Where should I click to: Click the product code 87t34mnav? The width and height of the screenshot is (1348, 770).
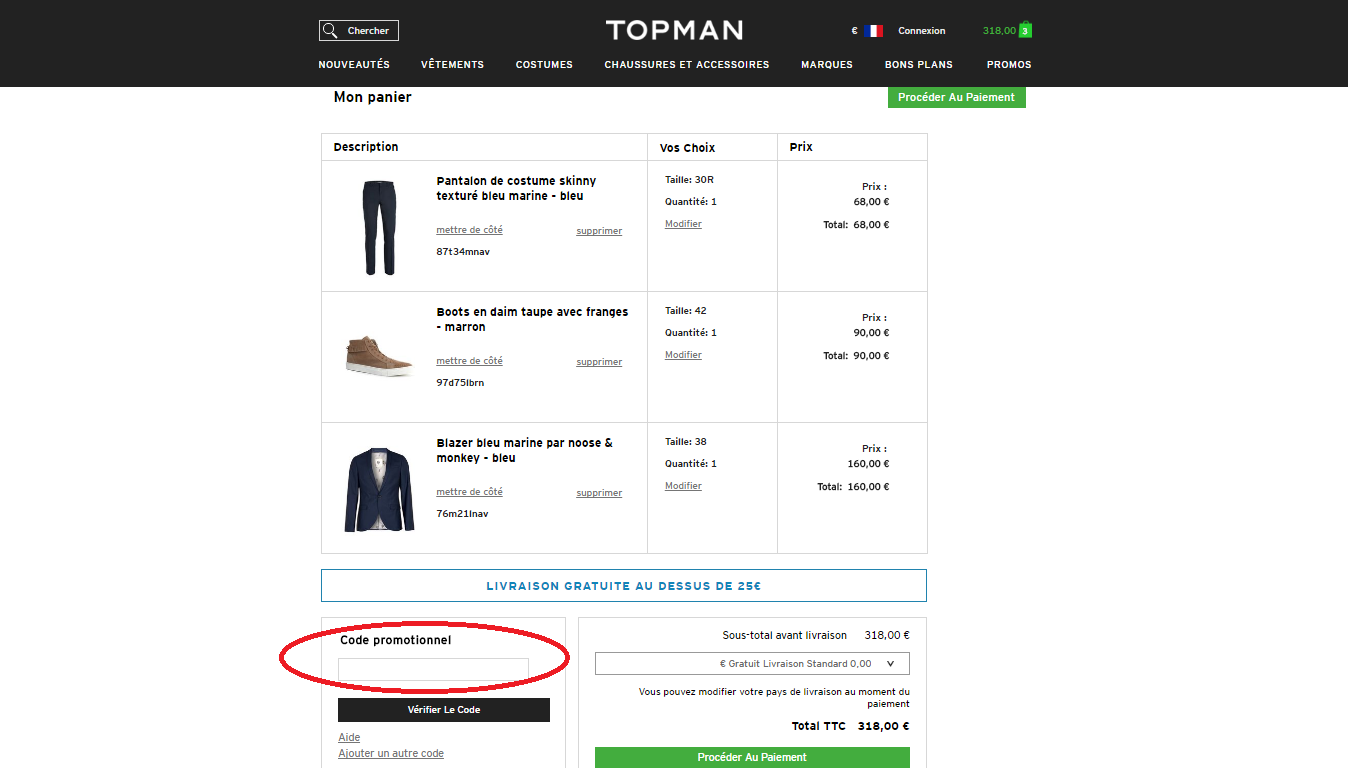click(x=463, y=252)
